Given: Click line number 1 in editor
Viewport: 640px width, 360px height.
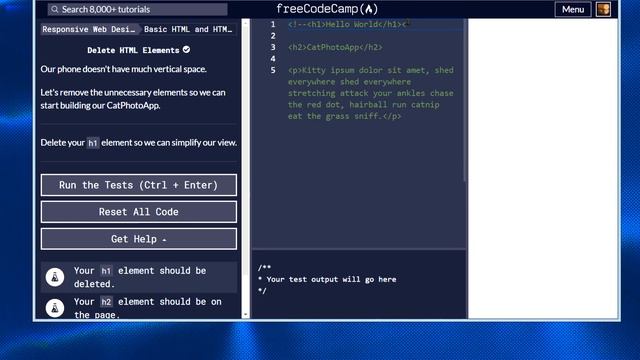Looking at the screenshot, I should (273, 24).
